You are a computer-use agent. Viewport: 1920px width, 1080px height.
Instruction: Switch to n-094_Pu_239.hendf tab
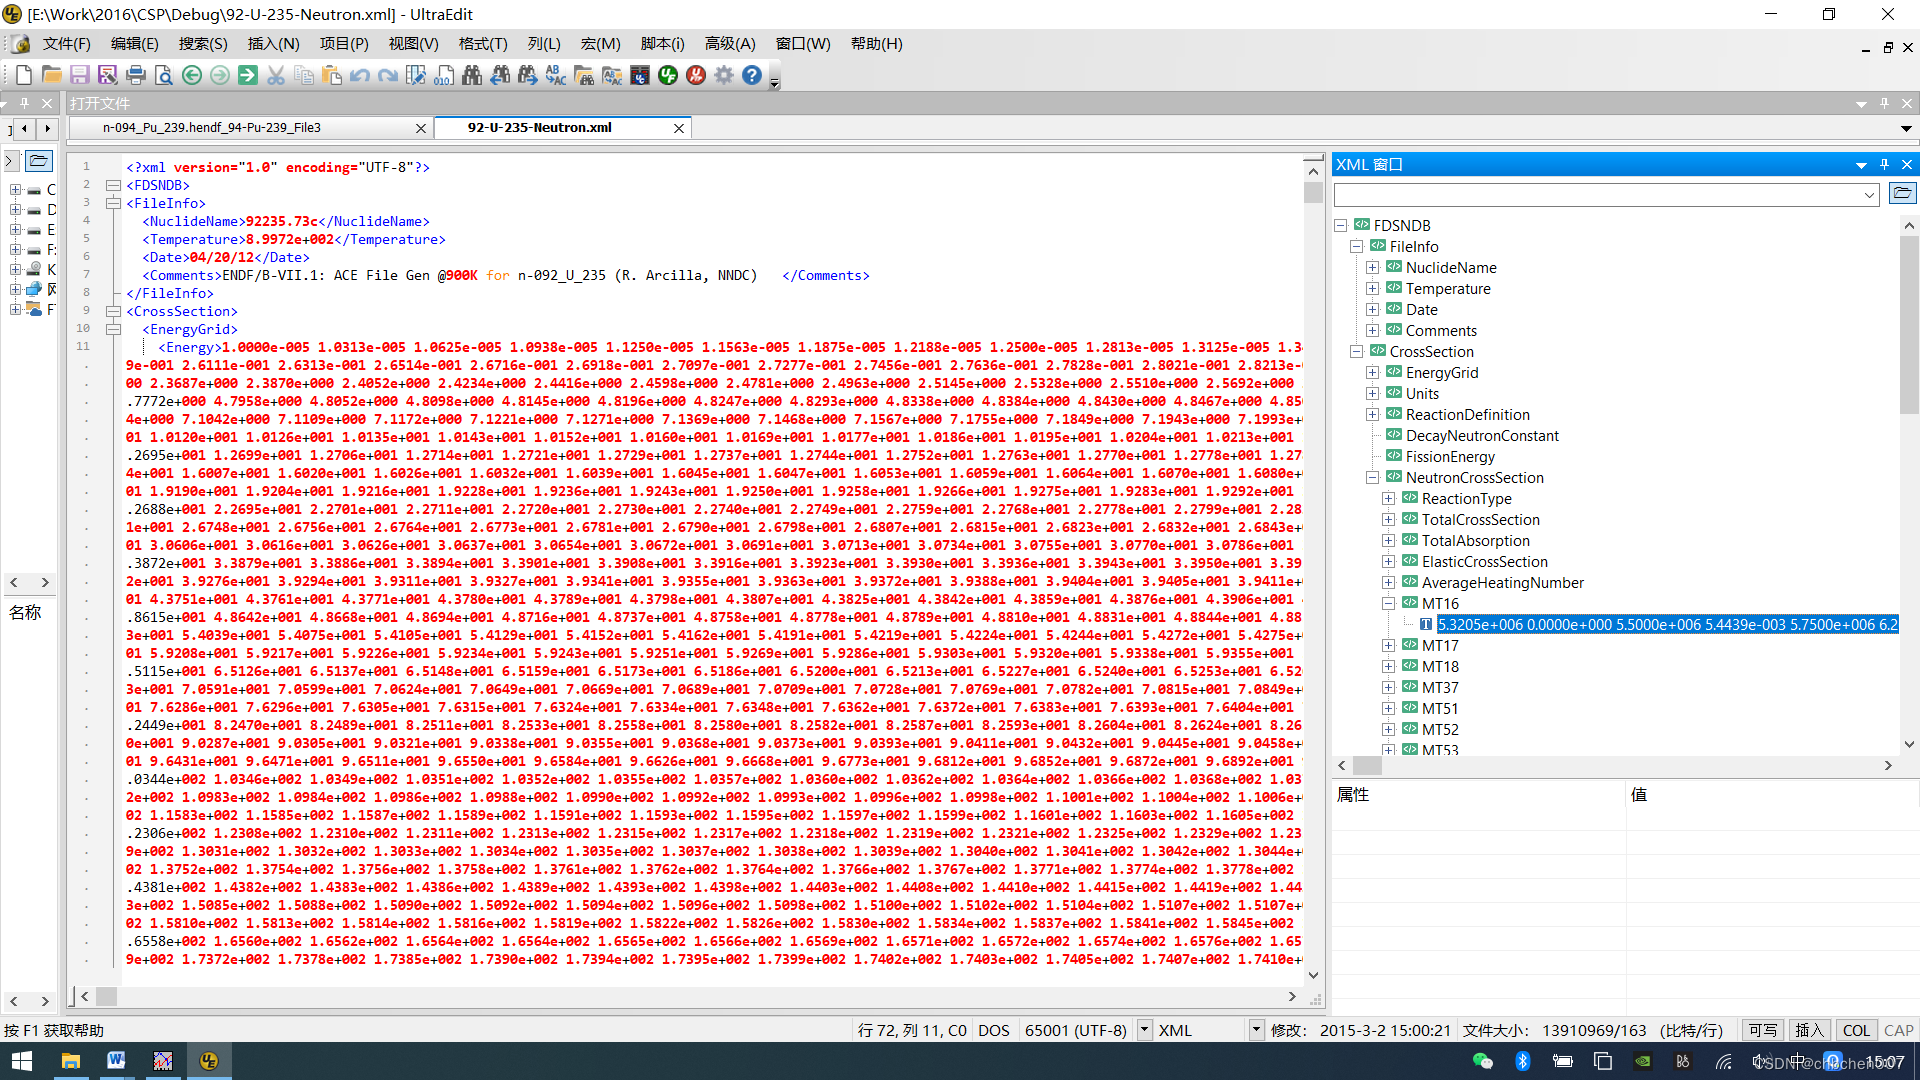[212, 128]
